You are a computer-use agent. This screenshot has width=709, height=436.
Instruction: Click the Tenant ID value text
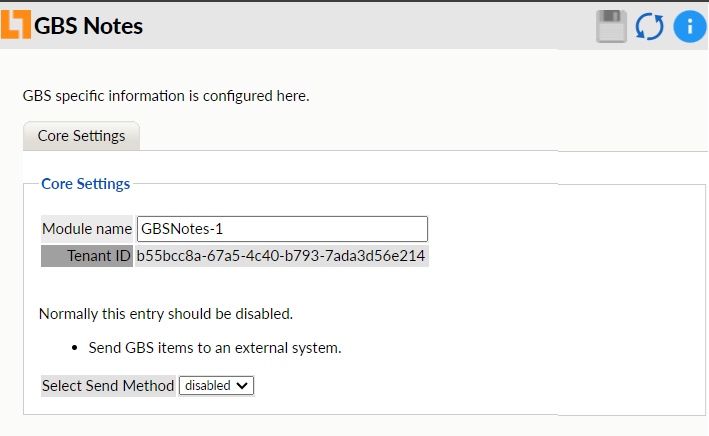tap(281, 256)
